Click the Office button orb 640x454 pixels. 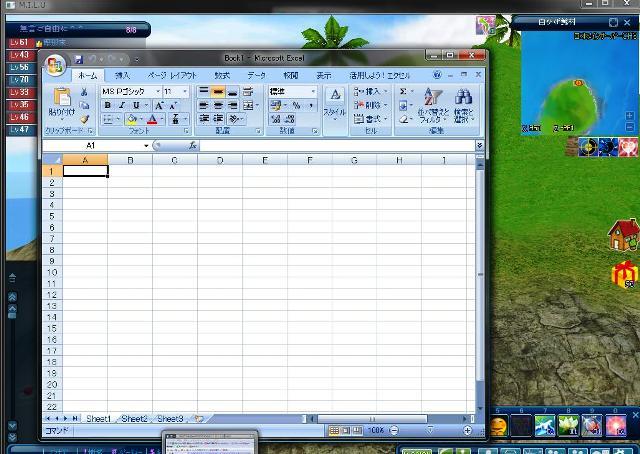click(55, 67)
